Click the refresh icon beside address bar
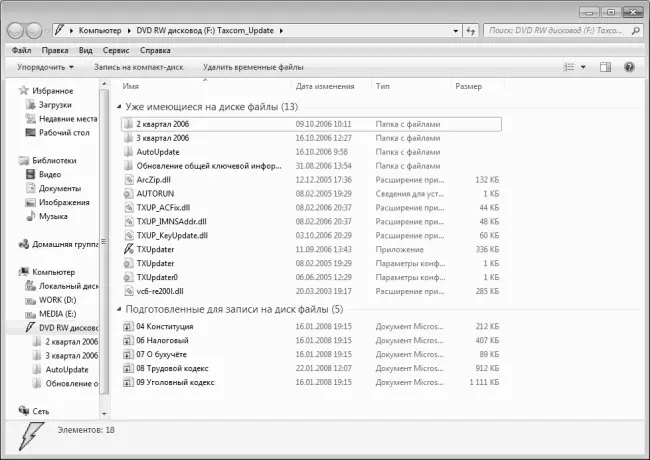This screenshot has width=650, height=460. click(471, 31)
